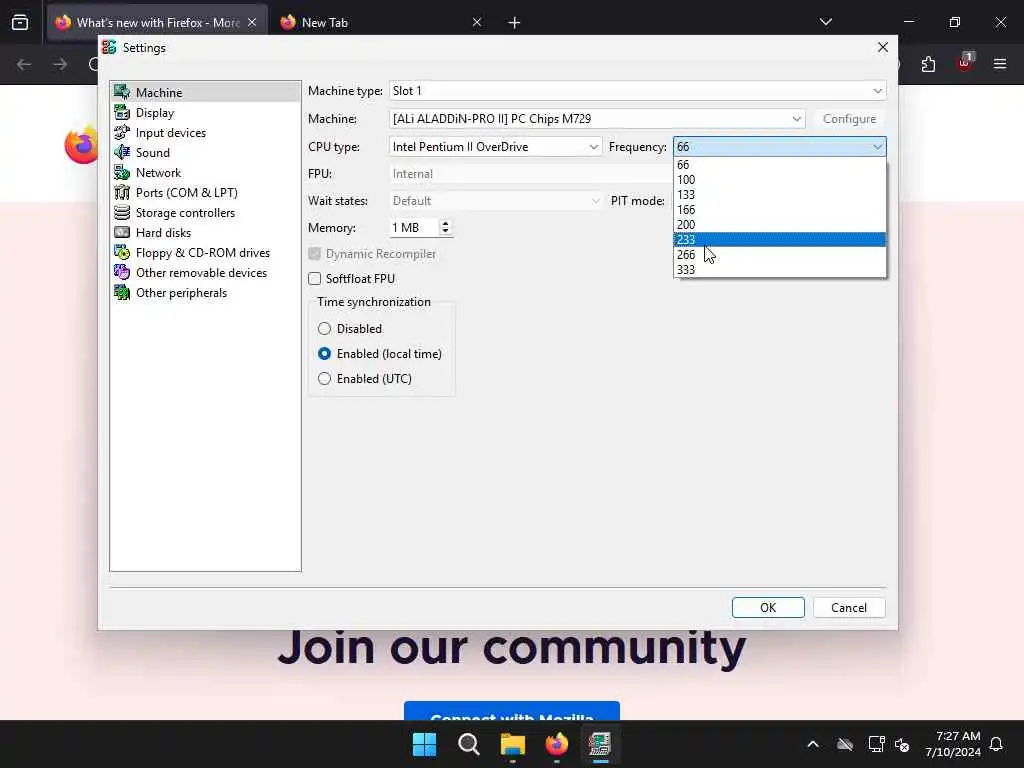Click the Hard disks icon
1024x768 pixels.
(x=122, y=232)
